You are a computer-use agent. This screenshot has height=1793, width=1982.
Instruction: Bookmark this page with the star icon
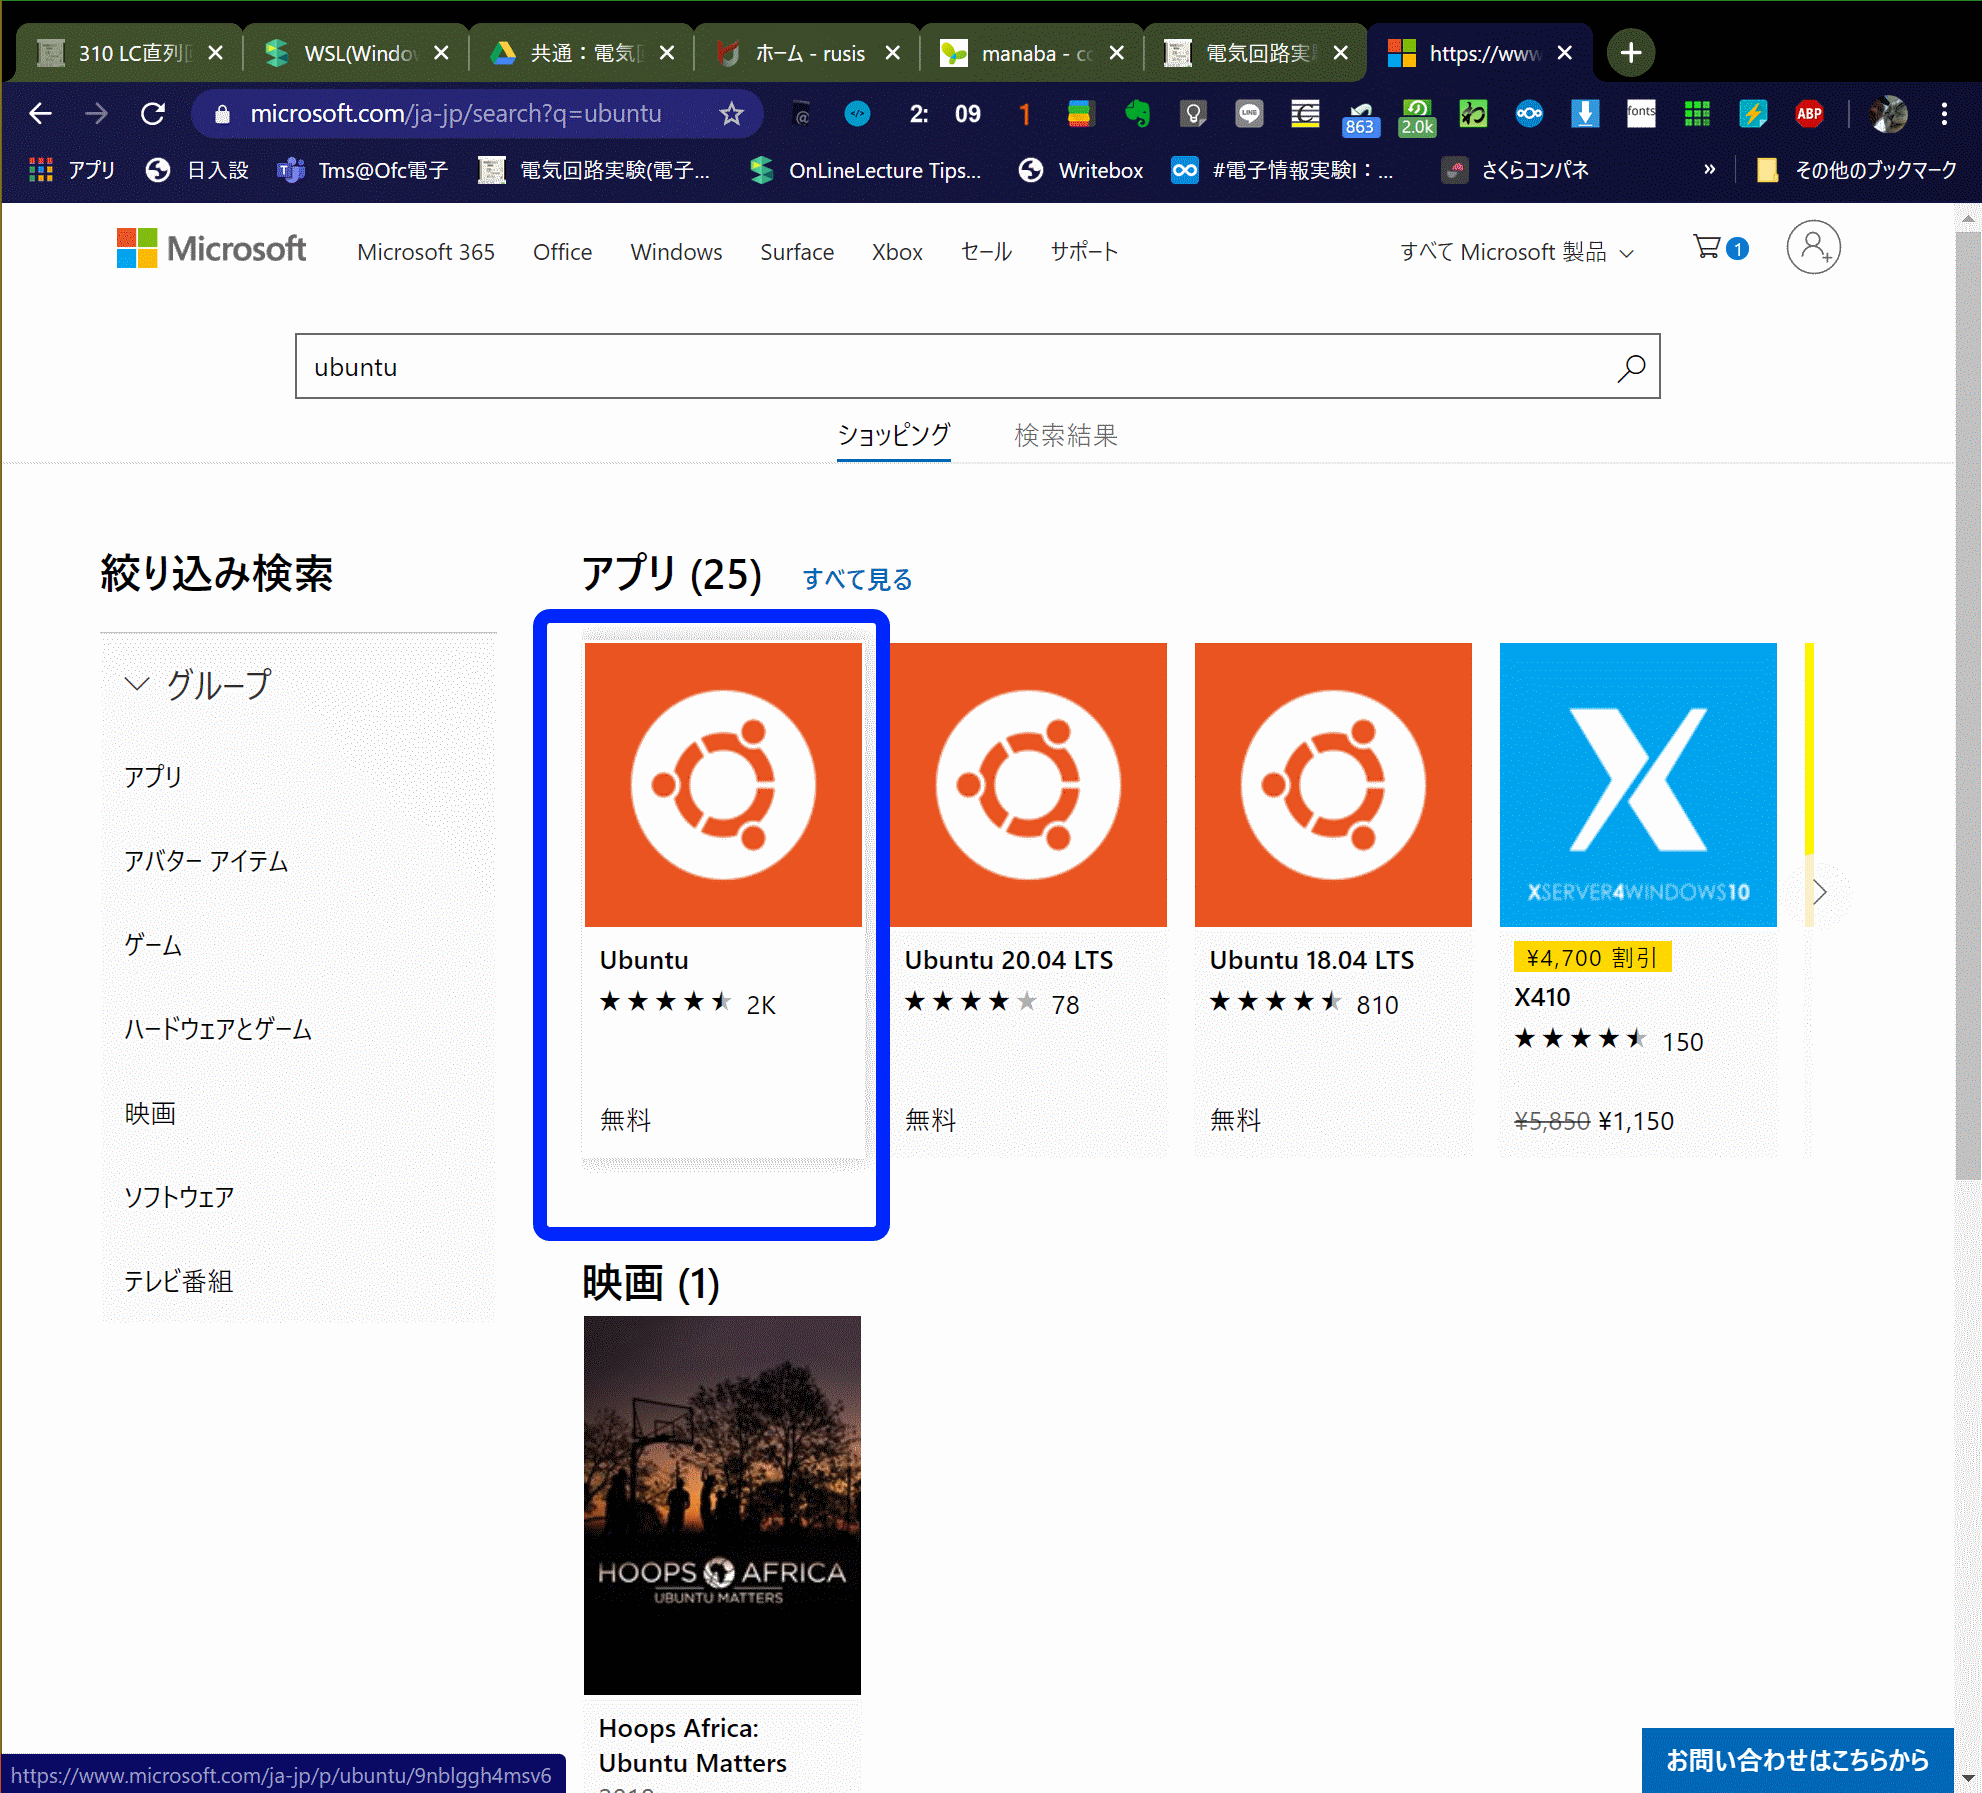[732, 114]
